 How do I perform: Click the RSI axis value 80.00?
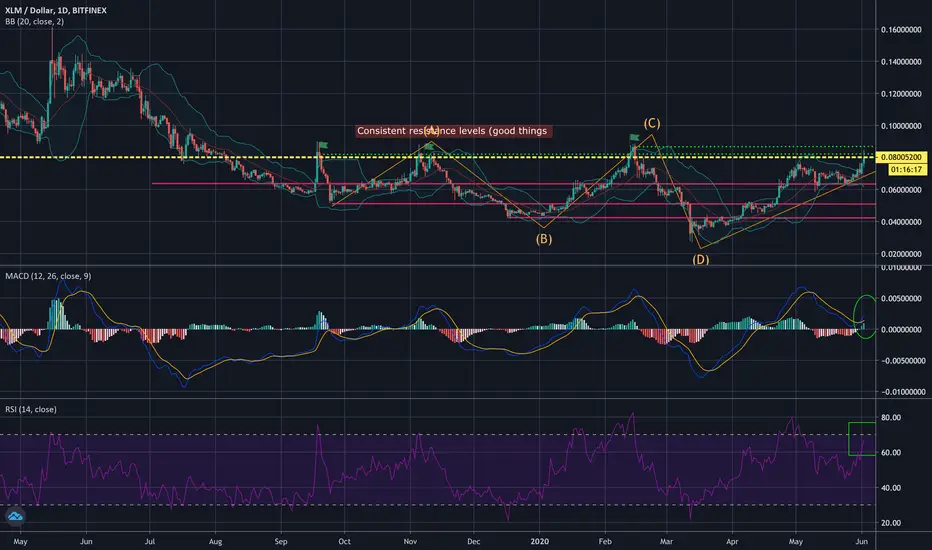click(890, 417)
